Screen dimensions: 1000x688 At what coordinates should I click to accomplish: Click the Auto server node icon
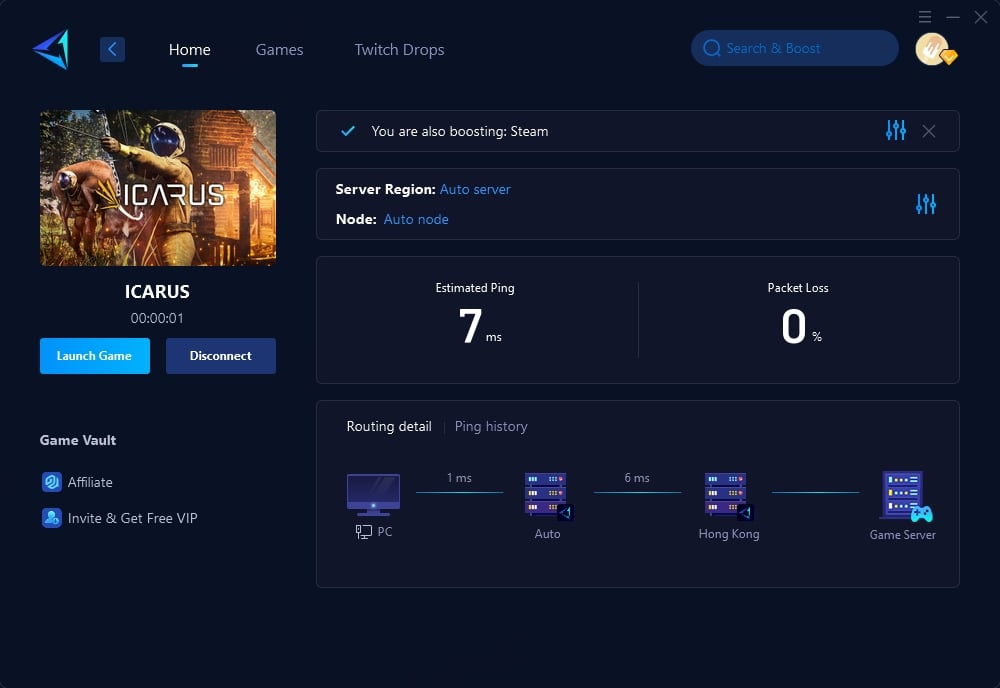(x=548, y=496)
